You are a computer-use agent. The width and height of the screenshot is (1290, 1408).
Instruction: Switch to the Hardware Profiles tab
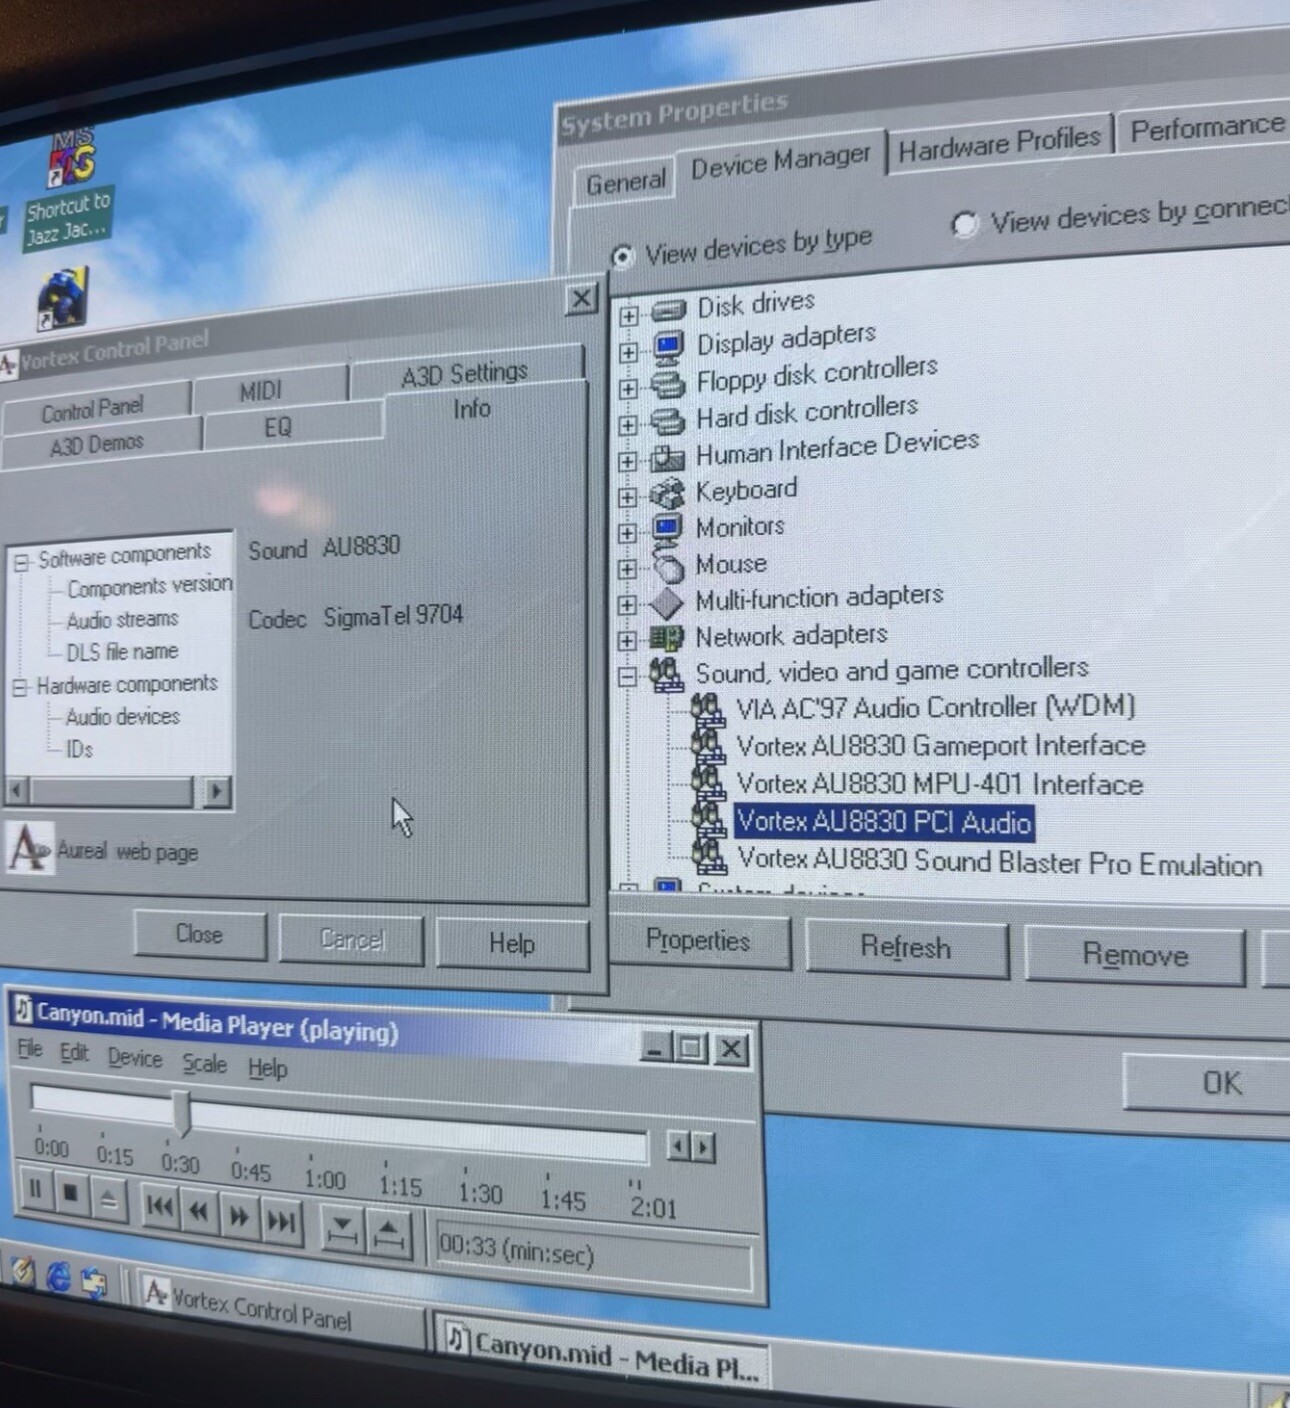click(x=999, y=144)
